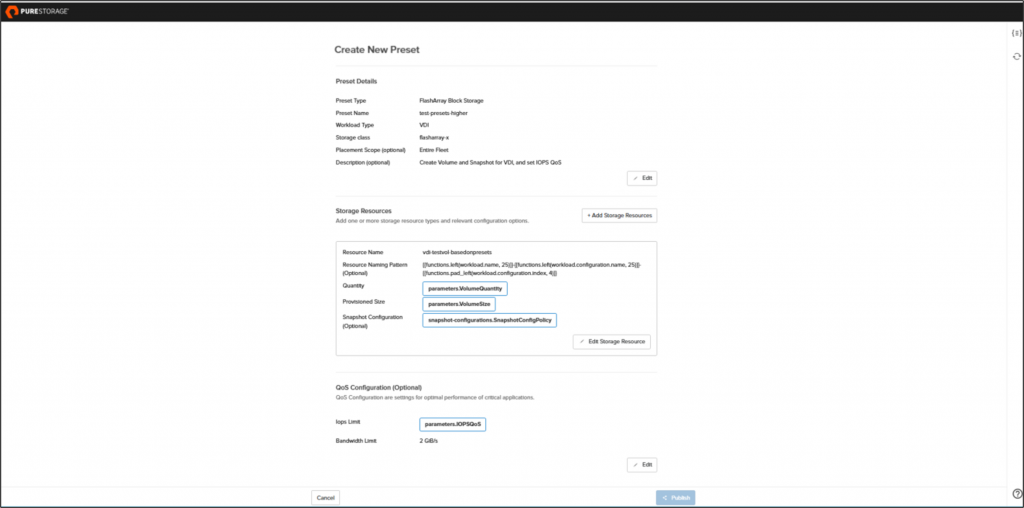The image size is (1024, 508).
Task: Click the '2 GiB/s' bandwidth limit value
Action: [428, 441]
